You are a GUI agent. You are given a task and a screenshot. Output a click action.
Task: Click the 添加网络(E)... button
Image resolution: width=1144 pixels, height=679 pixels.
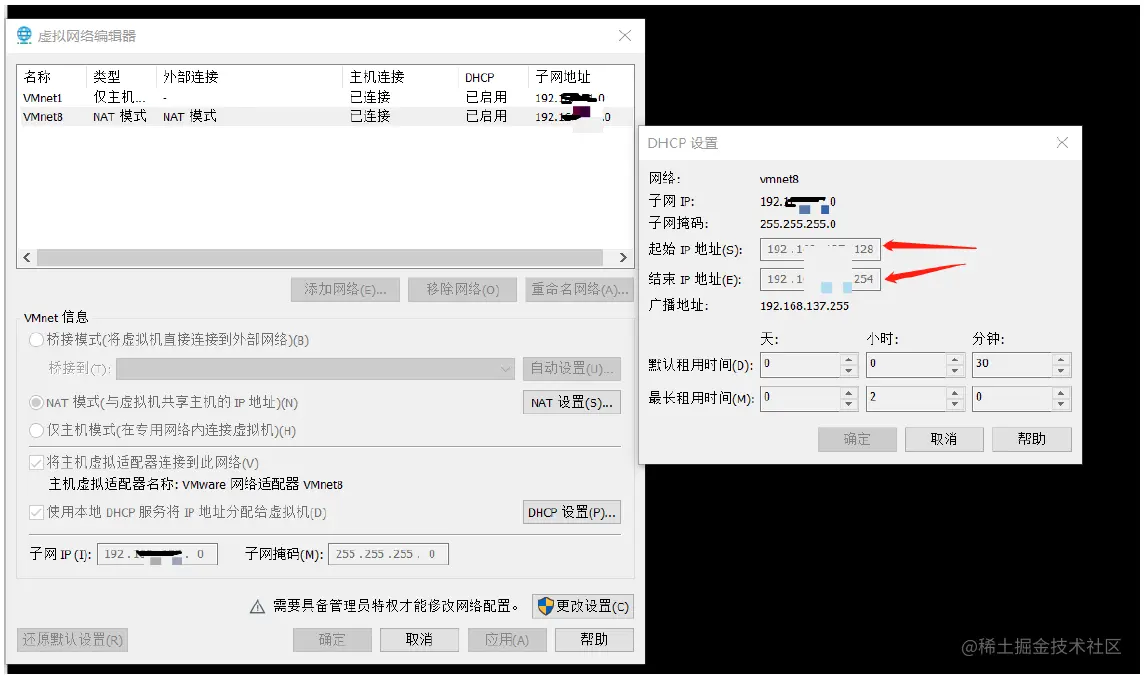pyautogui.click(x=345, y=290)
